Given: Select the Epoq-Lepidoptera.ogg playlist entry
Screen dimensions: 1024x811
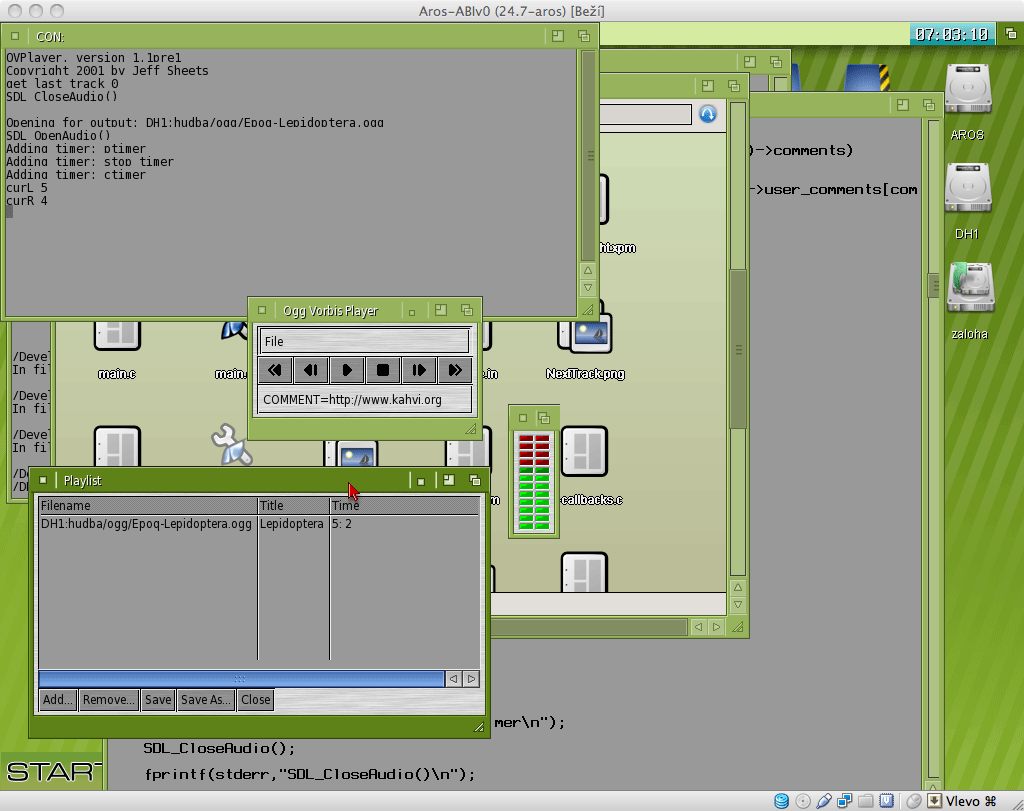Looking at the screenshot, I should pos(146,524).
